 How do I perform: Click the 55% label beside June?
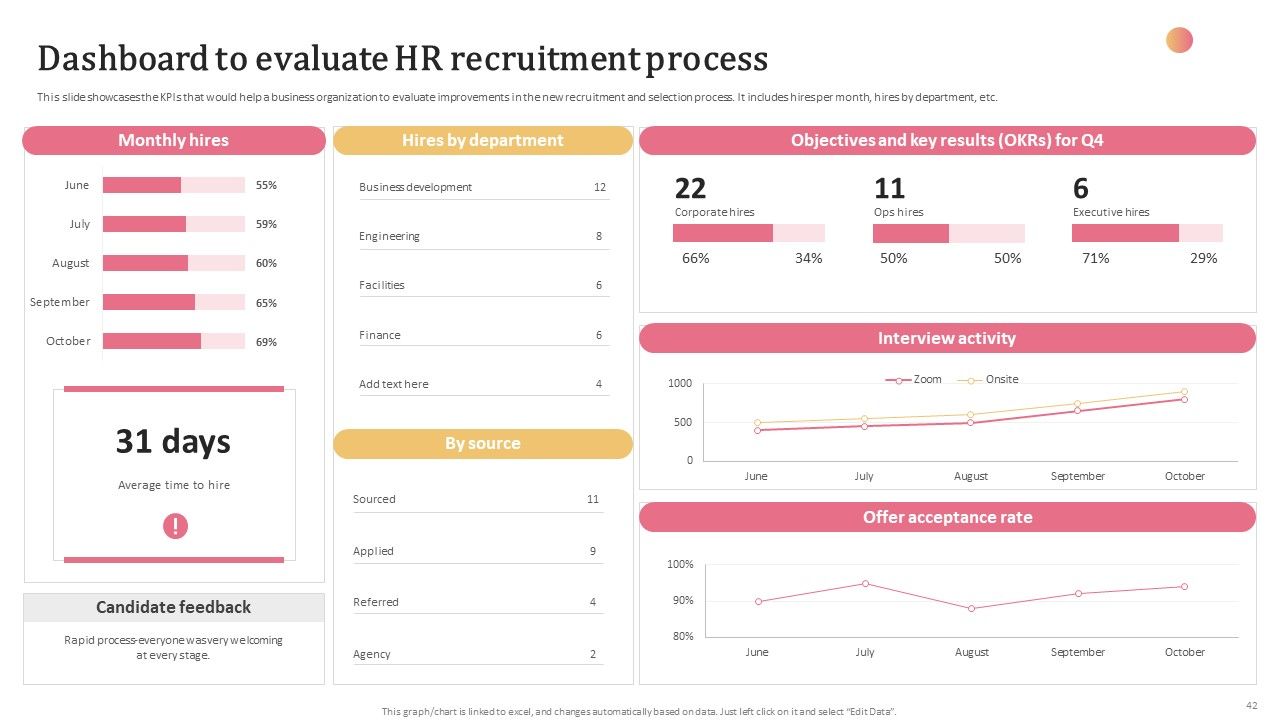point(266,185)
